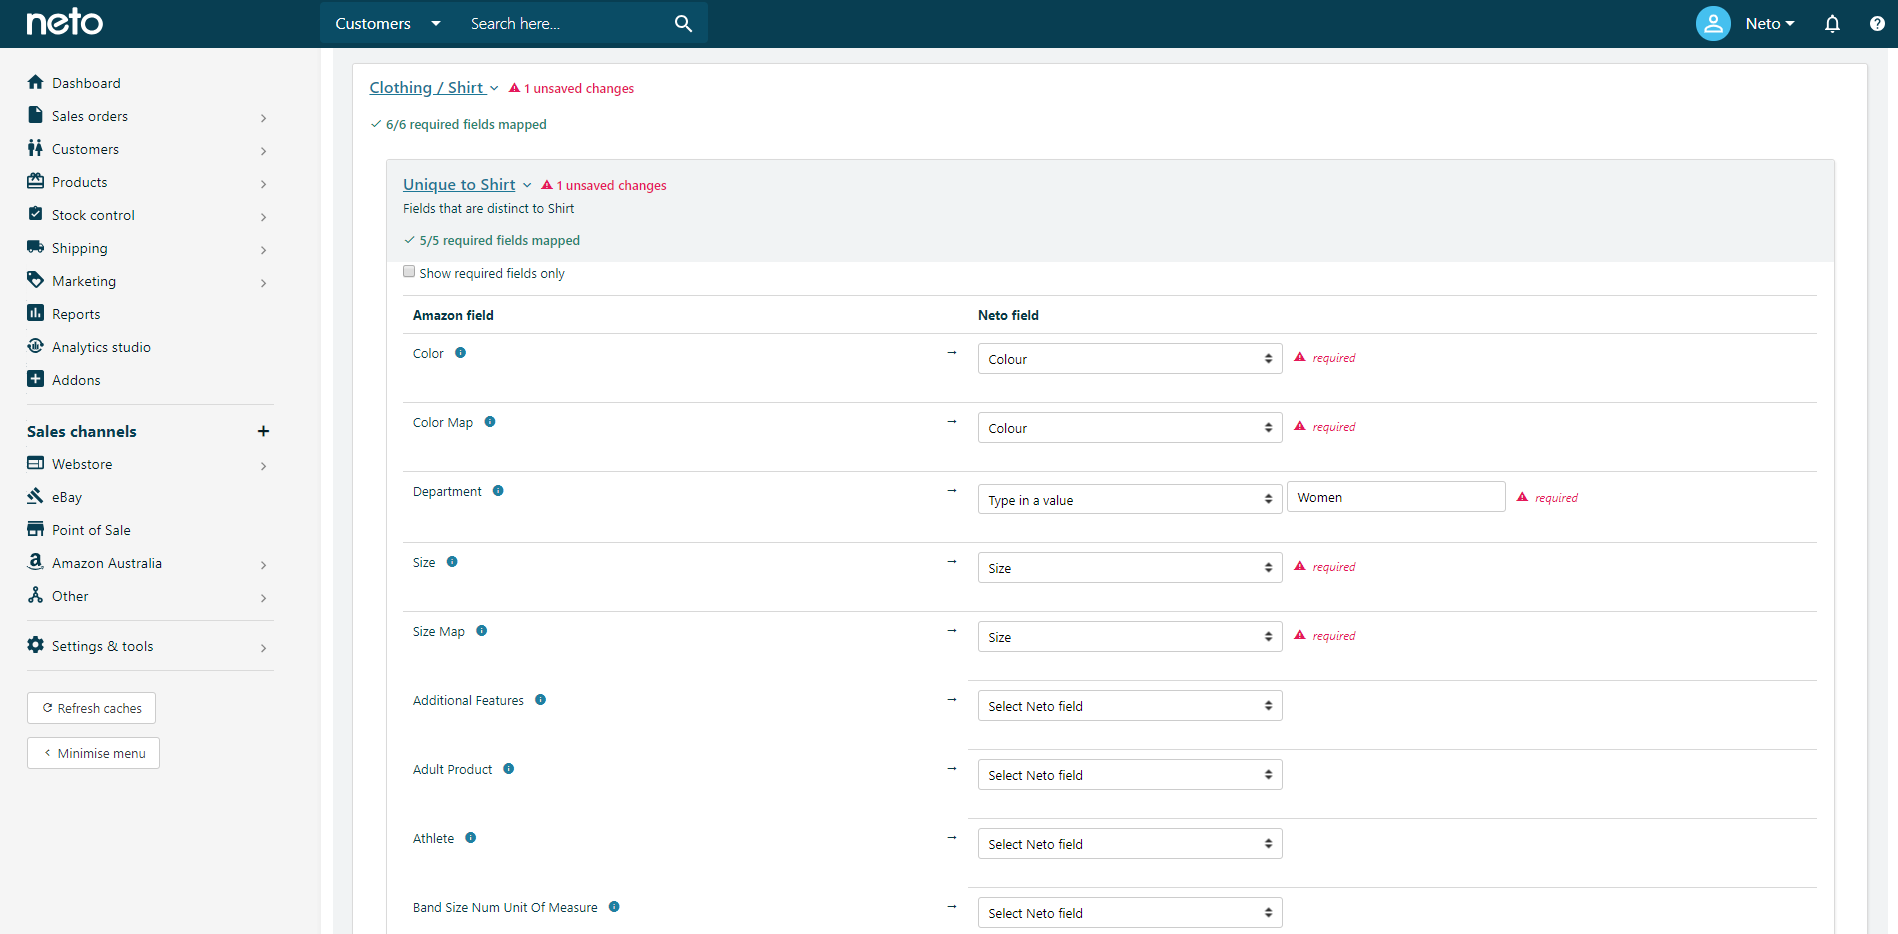This screenshot has height=934, width=1898.
Task: Expand the Settings & tools chevron
Action: pyautogui.click(x=263, y=648)
